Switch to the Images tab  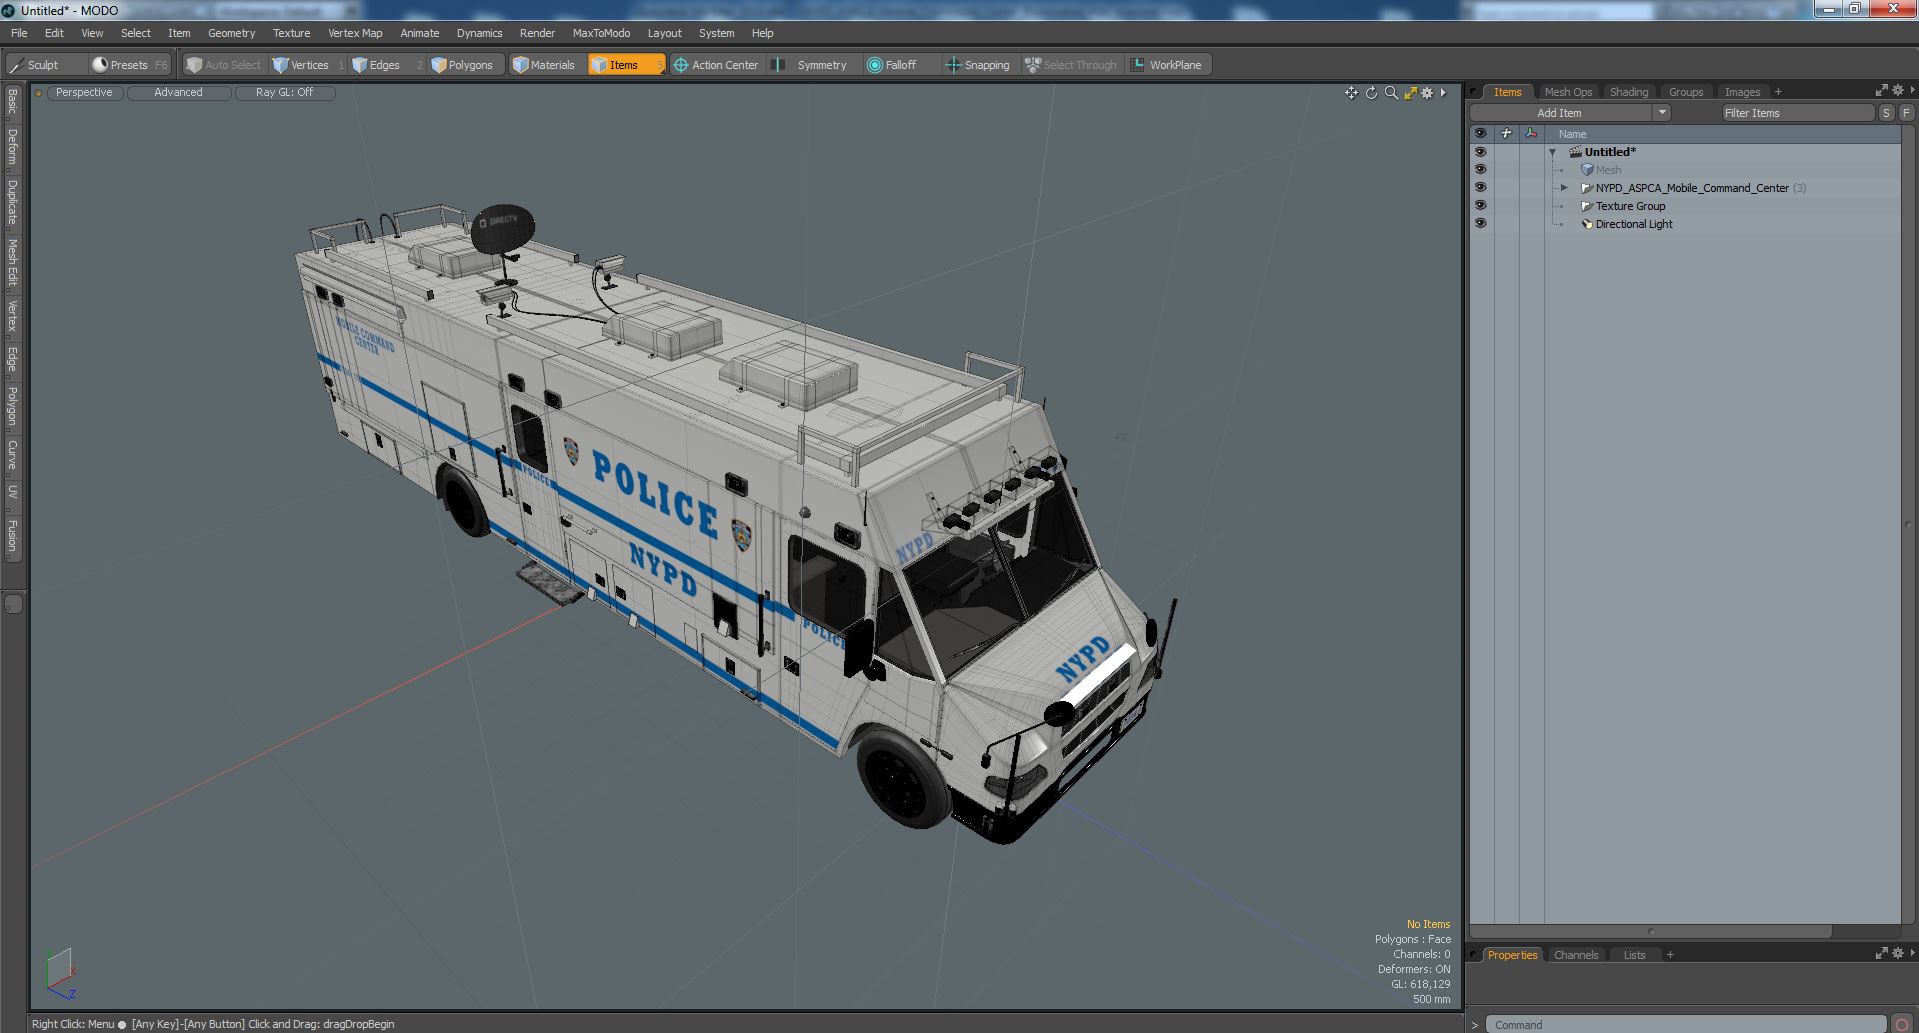tap(1742, 92)
